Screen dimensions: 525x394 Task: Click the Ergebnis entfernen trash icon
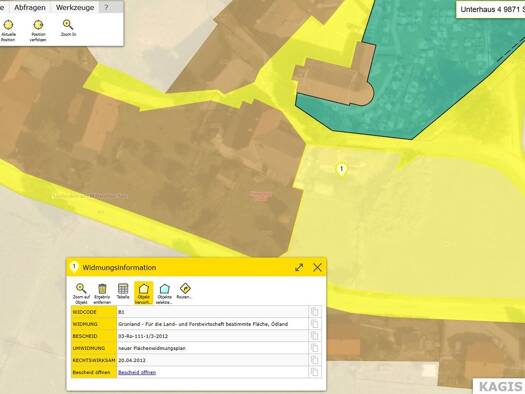coord(102,293)
